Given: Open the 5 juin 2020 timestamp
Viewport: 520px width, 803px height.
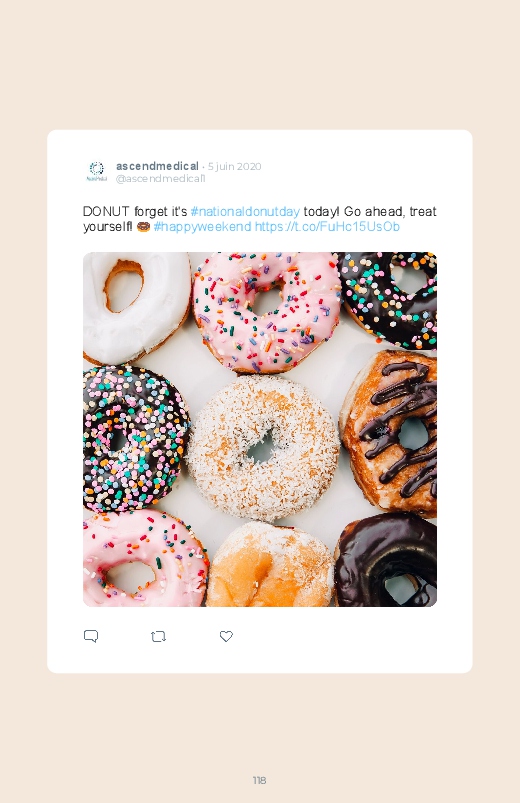Looking at the screenshot, I should coord(235,166).
